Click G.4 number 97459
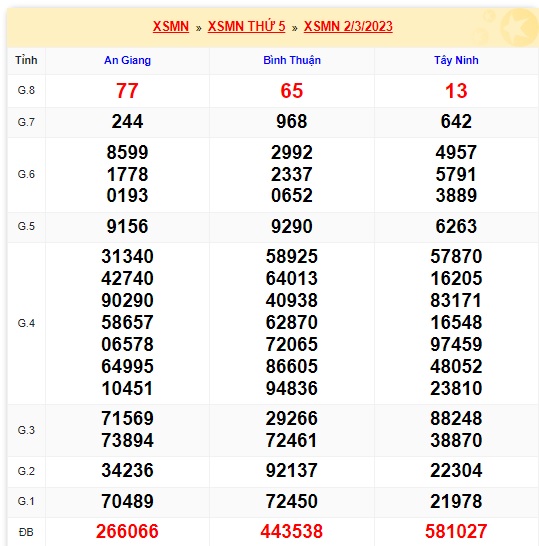This screenshot has width=539, height=546. tap(456, 344)
